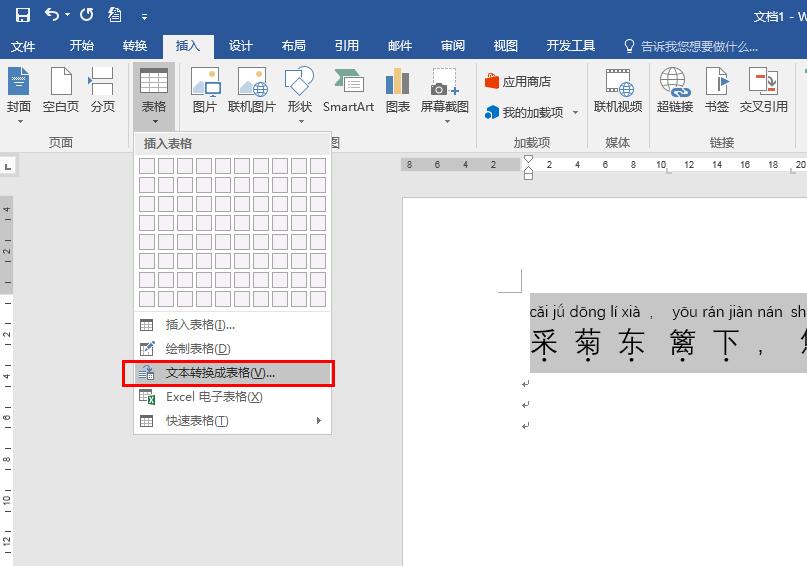Click the print preview icon in quick access

[114, 14]
